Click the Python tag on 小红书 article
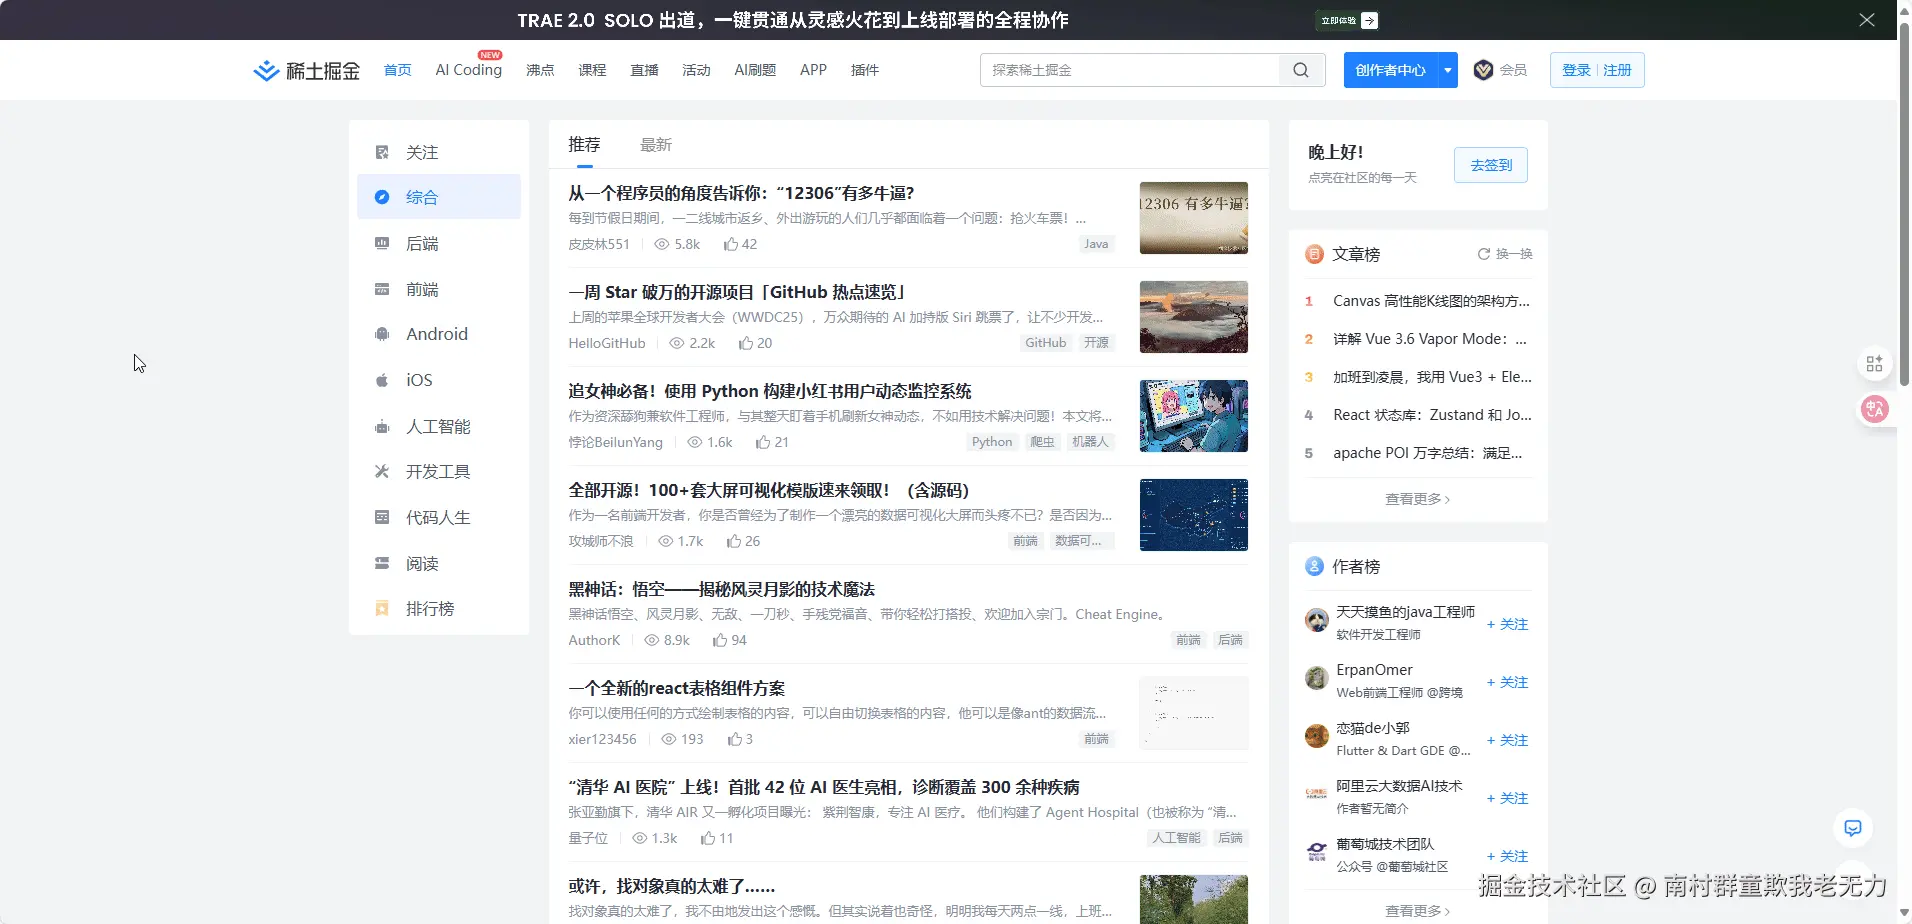Viewport: 1912px width, 924px height. 992,442
